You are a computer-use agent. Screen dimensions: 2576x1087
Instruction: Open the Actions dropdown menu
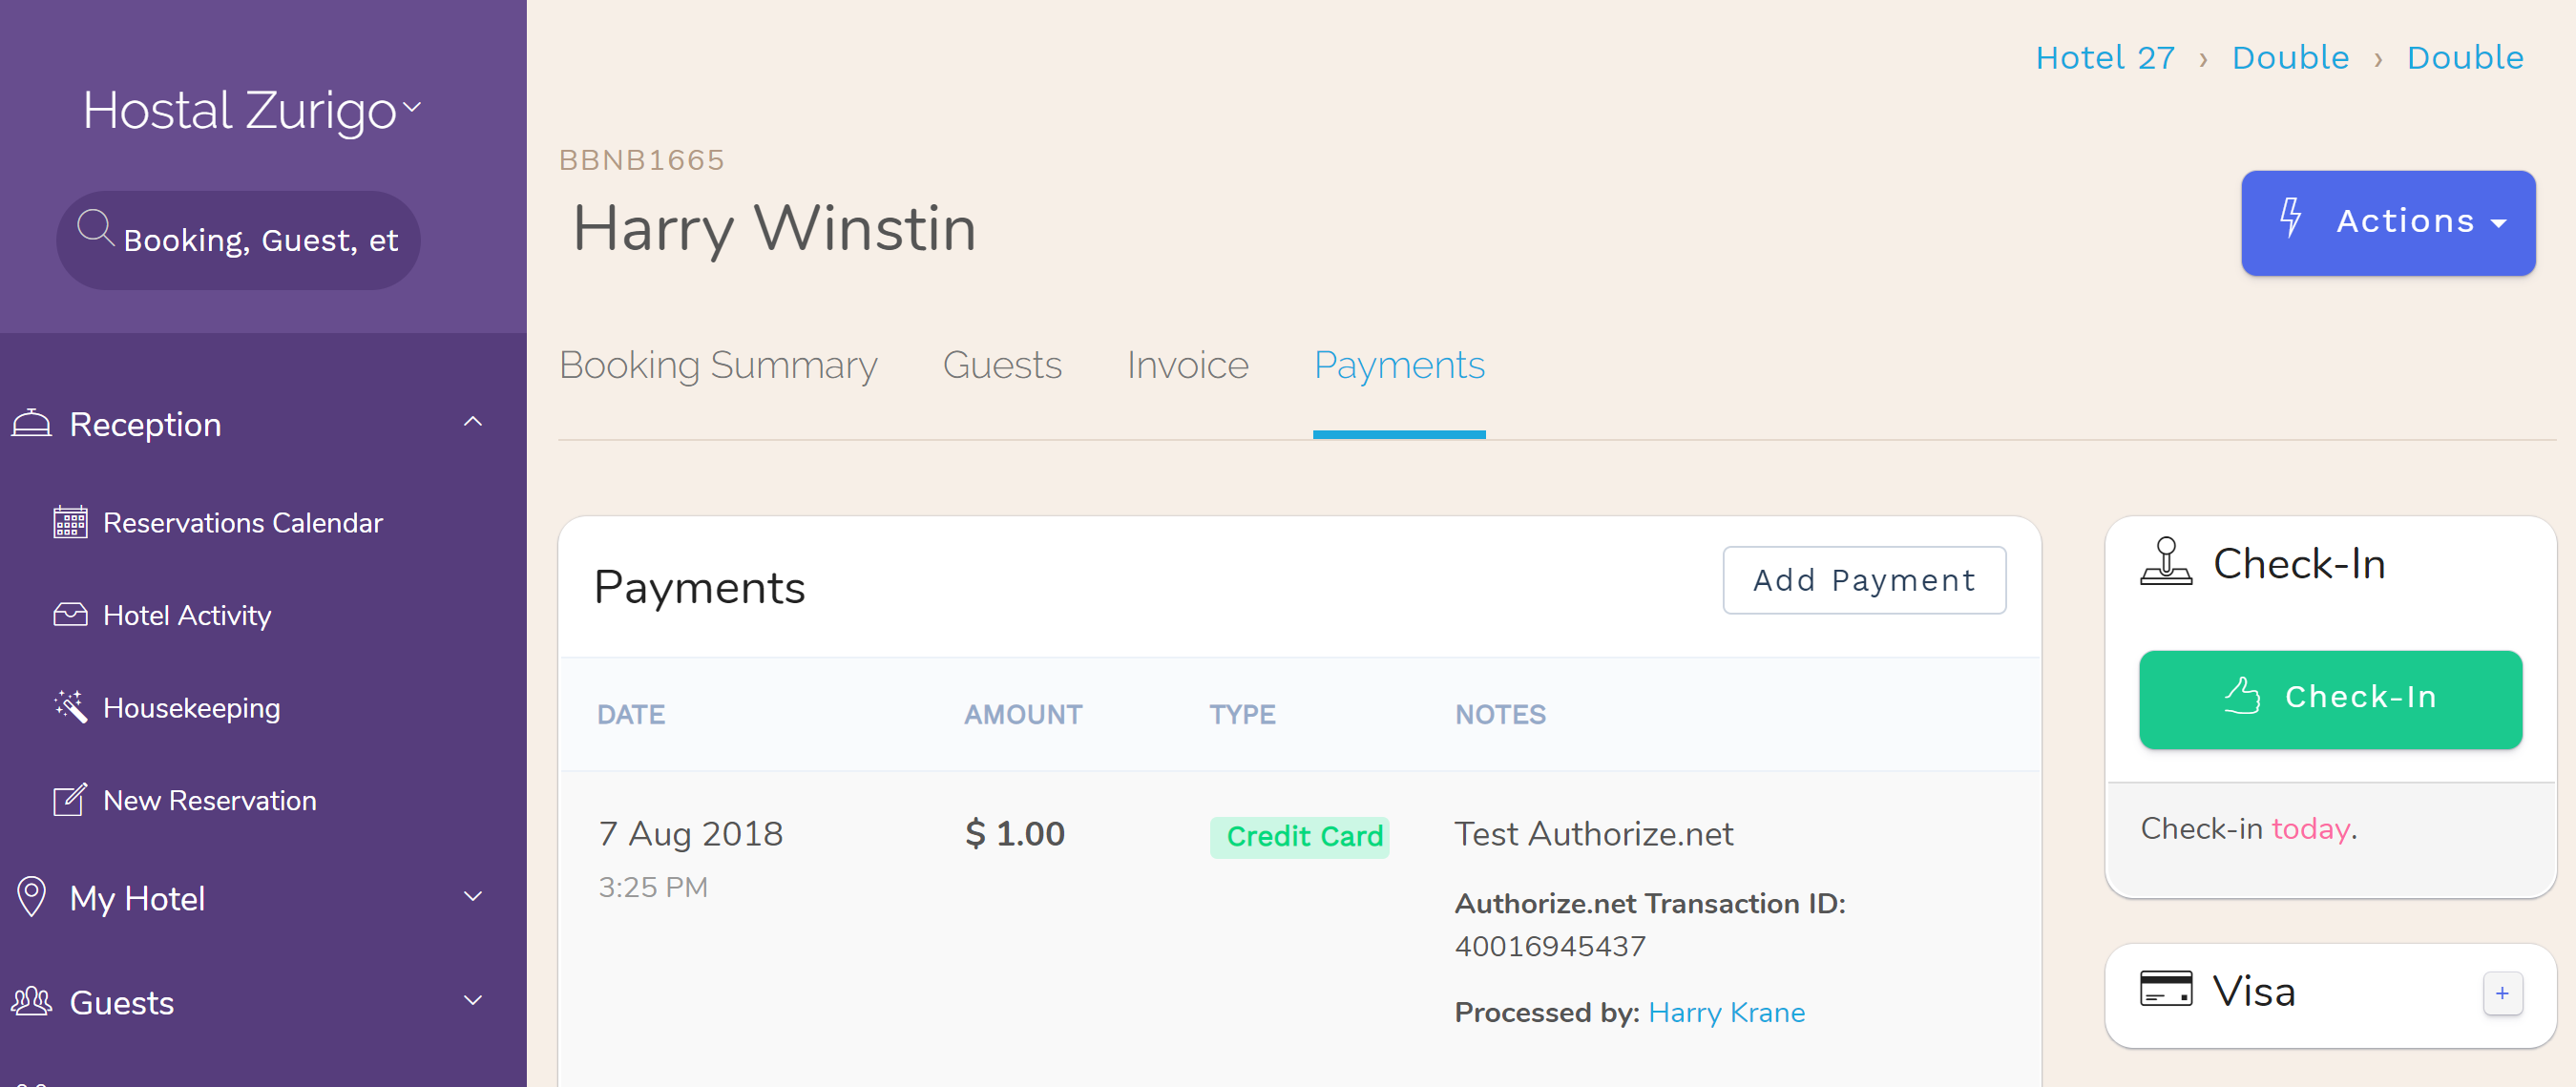tap(2388, 222)
